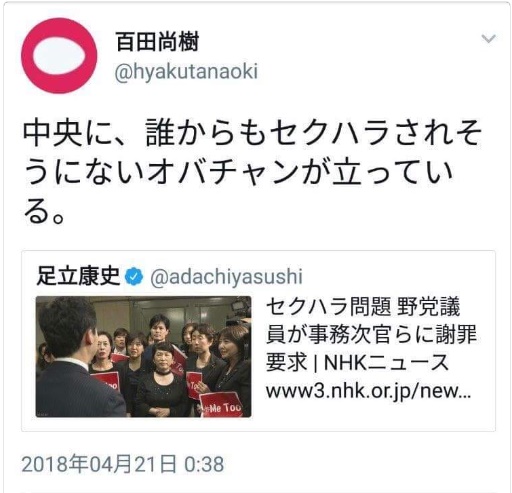
Task: Expand the tweet options chevron
Action: [488, 39]
